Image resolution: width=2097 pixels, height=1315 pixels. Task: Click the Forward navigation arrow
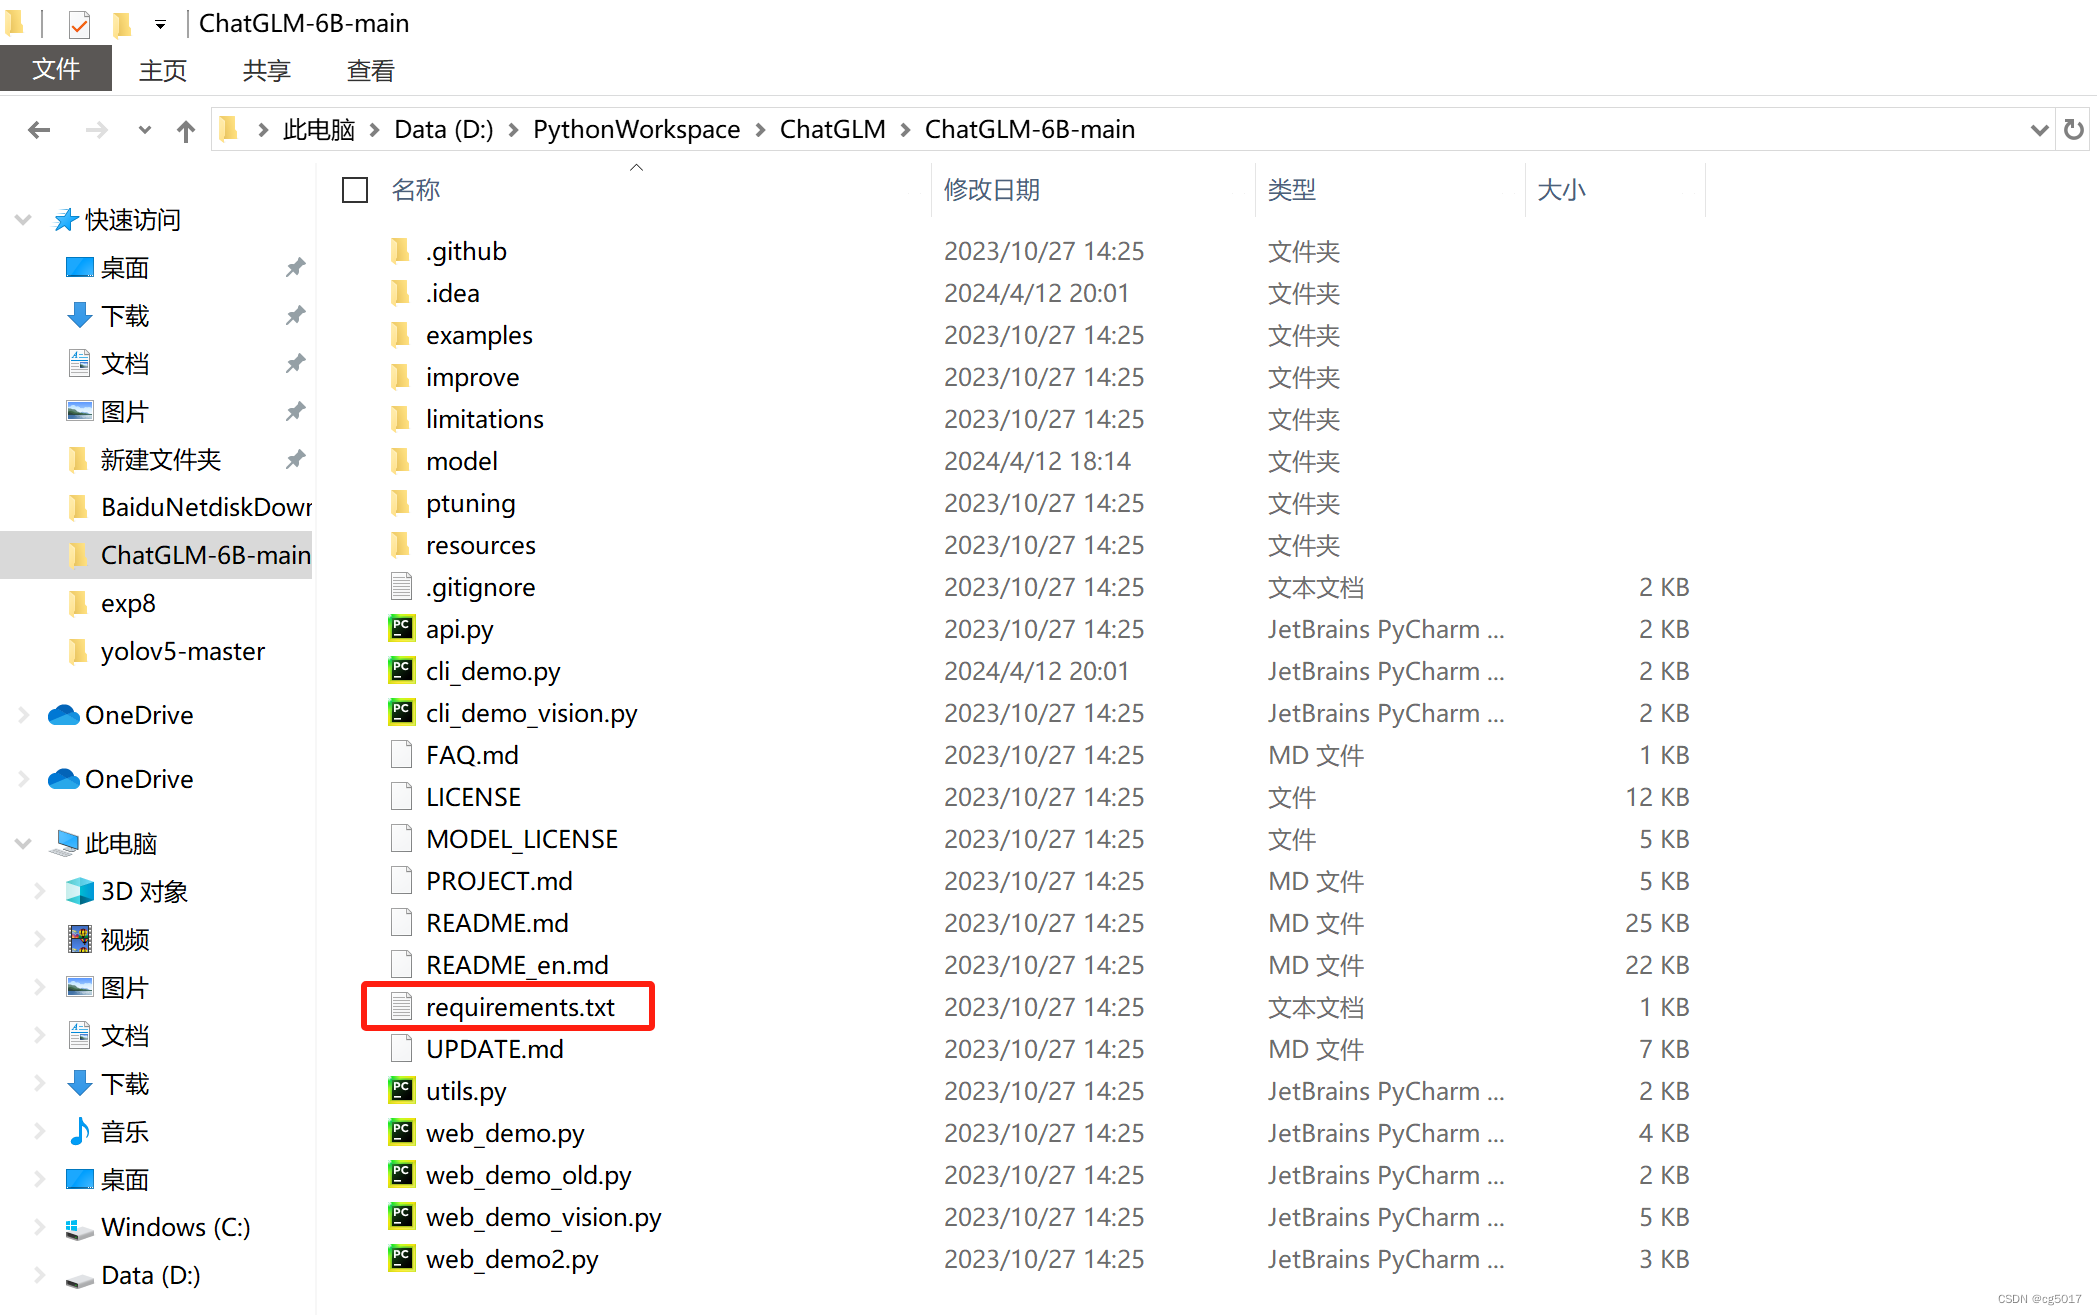coord(96,130)
